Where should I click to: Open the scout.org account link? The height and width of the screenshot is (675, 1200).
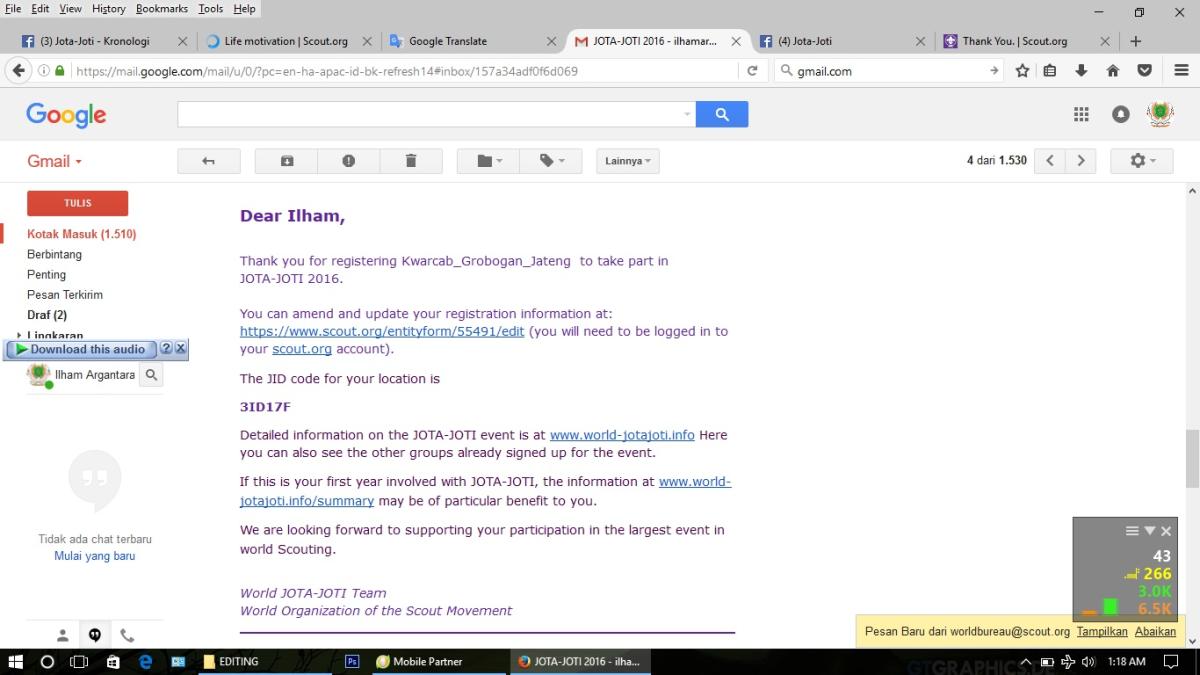[302, 349]
